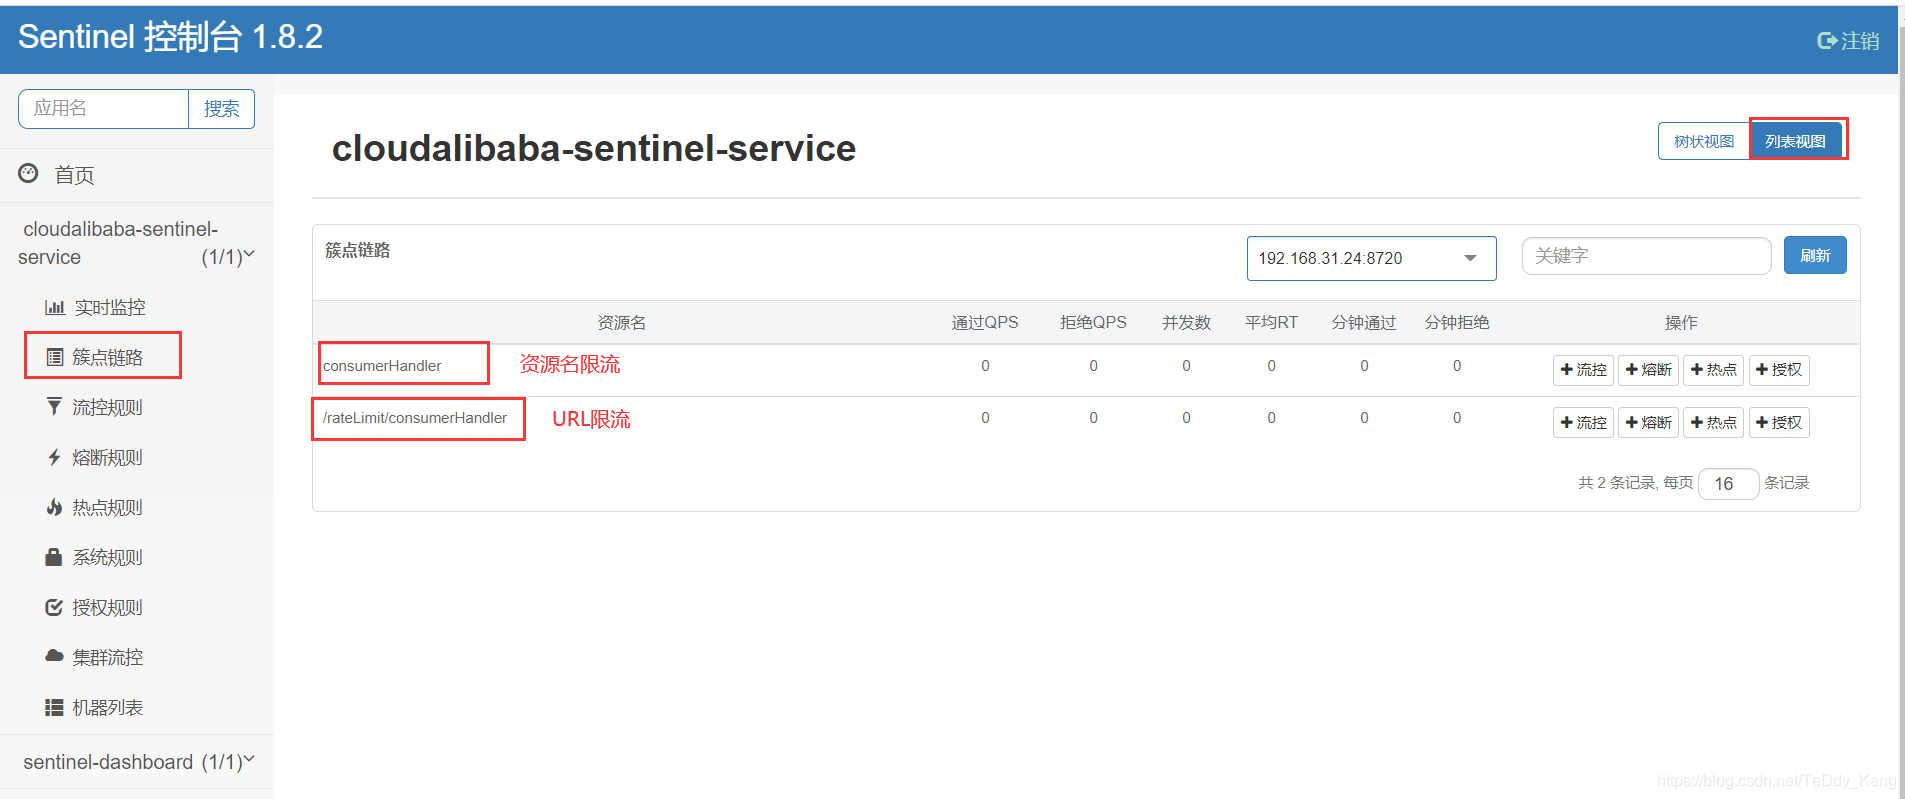Click resource name /rateLimit/consumerHandler
Screen dimensions: 1905x799
pos(415,418)
